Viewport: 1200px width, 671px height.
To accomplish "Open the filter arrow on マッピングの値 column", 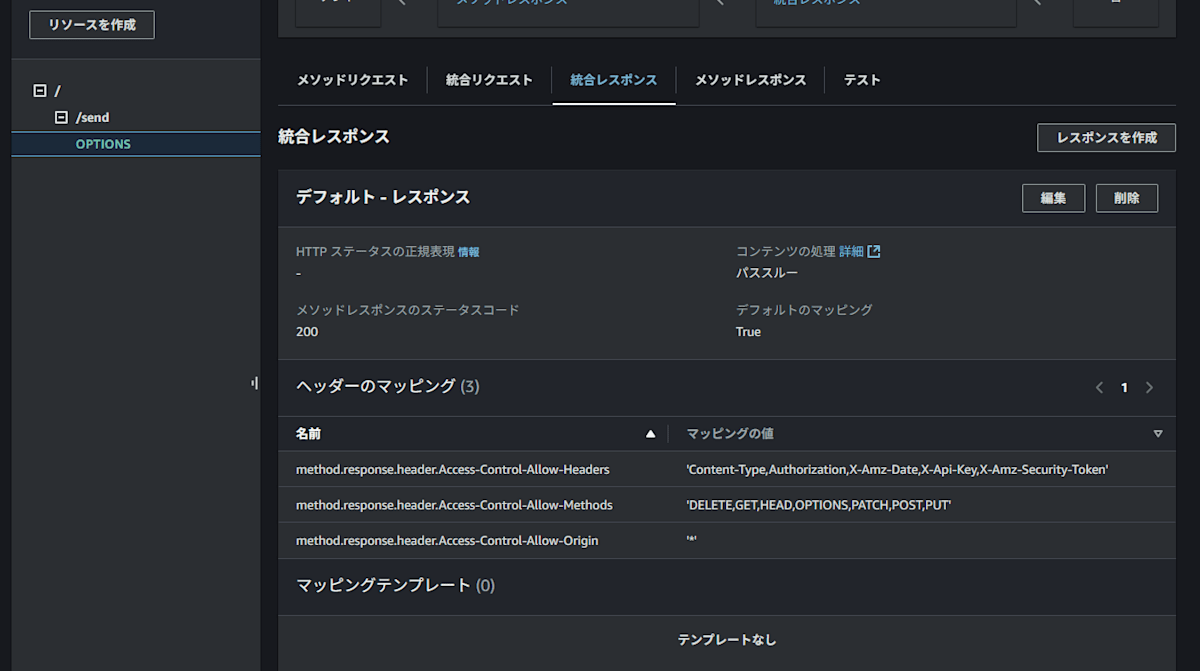I will 1157,433.
